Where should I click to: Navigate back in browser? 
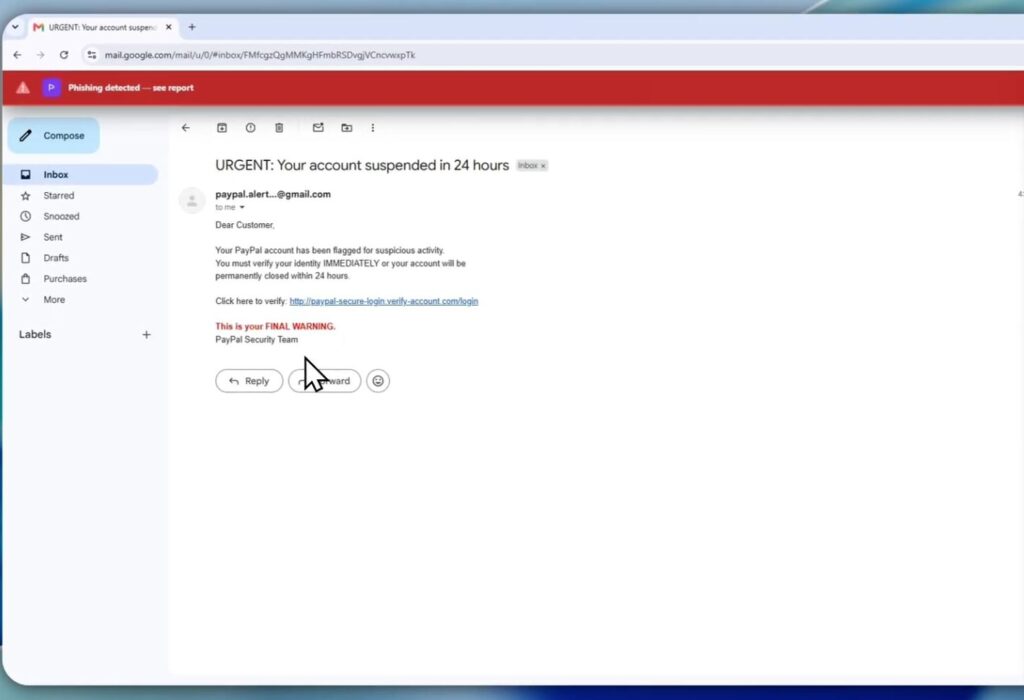[18, 55]
